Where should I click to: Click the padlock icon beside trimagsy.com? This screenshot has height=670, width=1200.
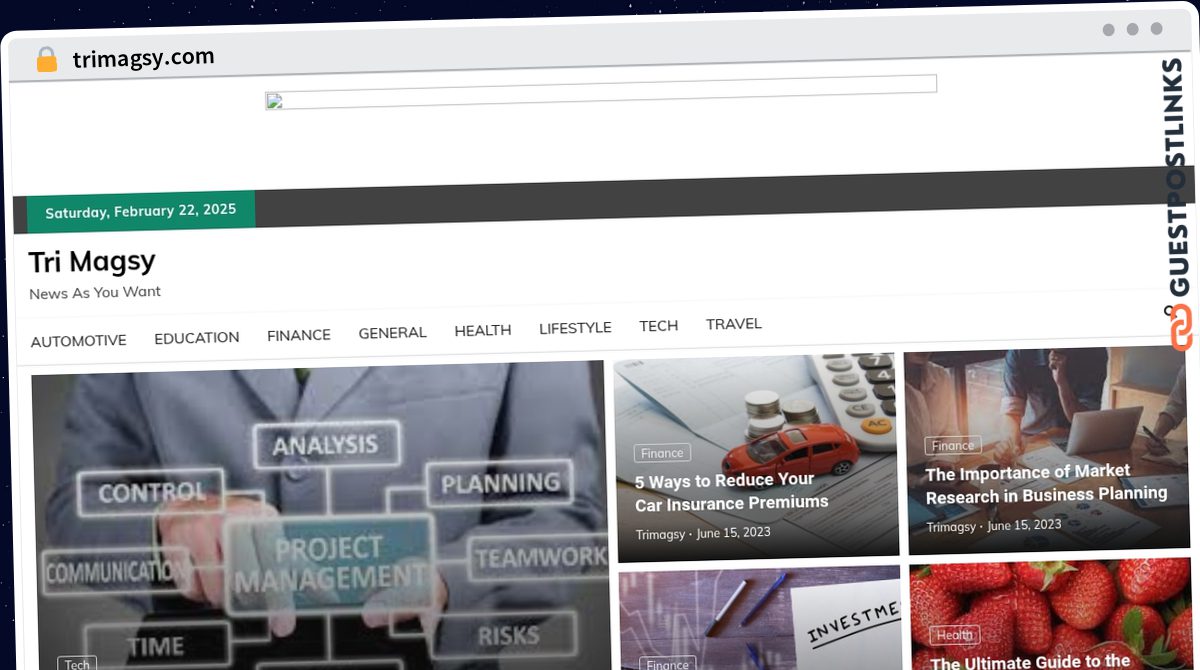point(47,60)
